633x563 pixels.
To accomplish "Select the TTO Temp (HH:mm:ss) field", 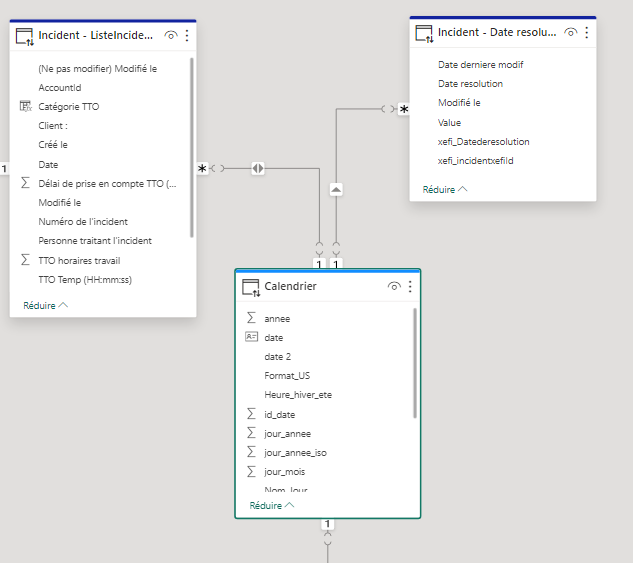I will pyautogui.click(x=85, y=280).
